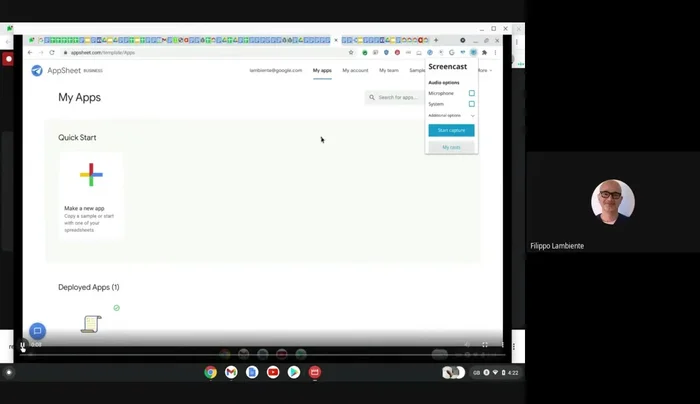
Task: Close the active browser tab
Action: pos(336,40)
